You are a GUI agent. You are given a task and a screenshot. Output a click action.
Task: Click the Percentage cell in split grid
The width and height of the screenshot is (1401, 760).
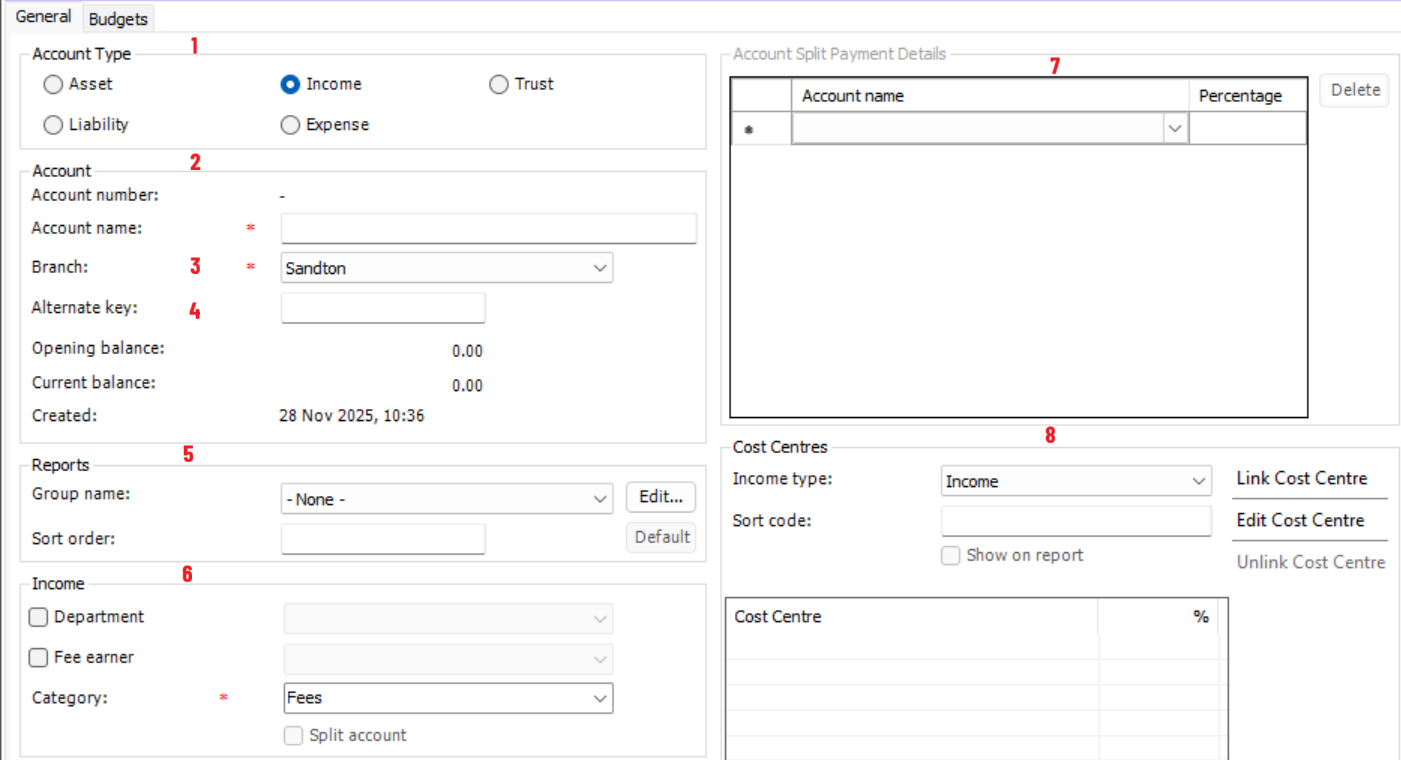(1247, 129)
